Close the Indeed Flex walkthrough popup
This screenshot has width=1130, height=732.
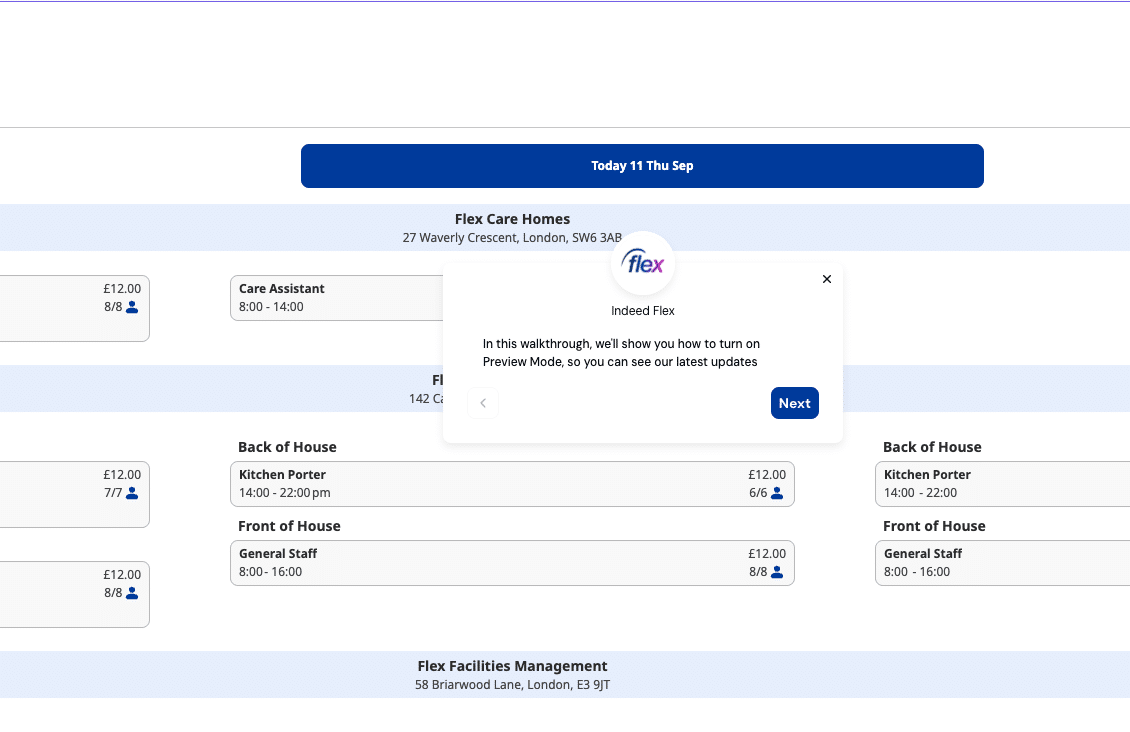(x=827, y=279)
